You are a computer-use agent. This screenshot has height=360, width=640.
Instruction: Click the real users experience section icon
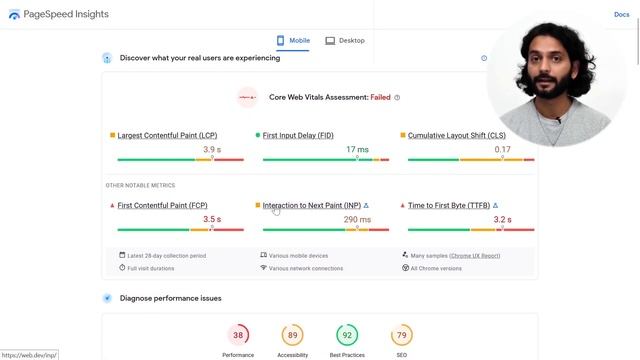tap(107, 58)
